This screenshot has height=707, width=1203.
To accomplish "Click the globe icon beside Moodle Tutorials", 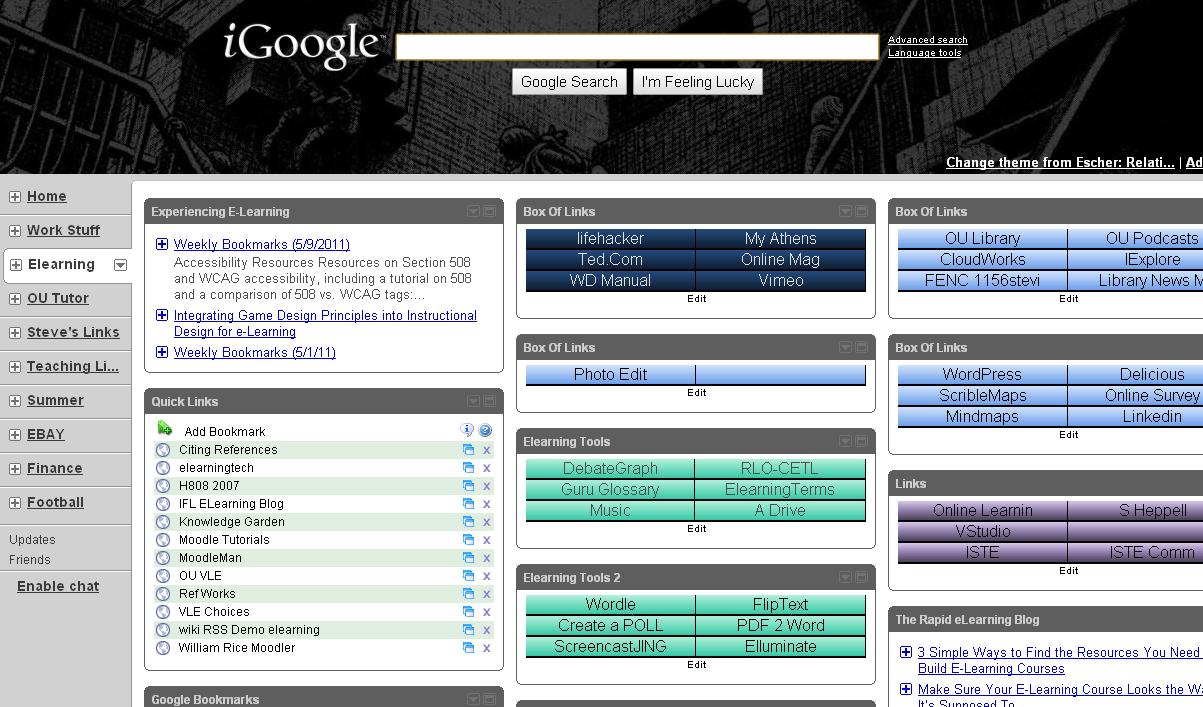I will pos(163,540).
